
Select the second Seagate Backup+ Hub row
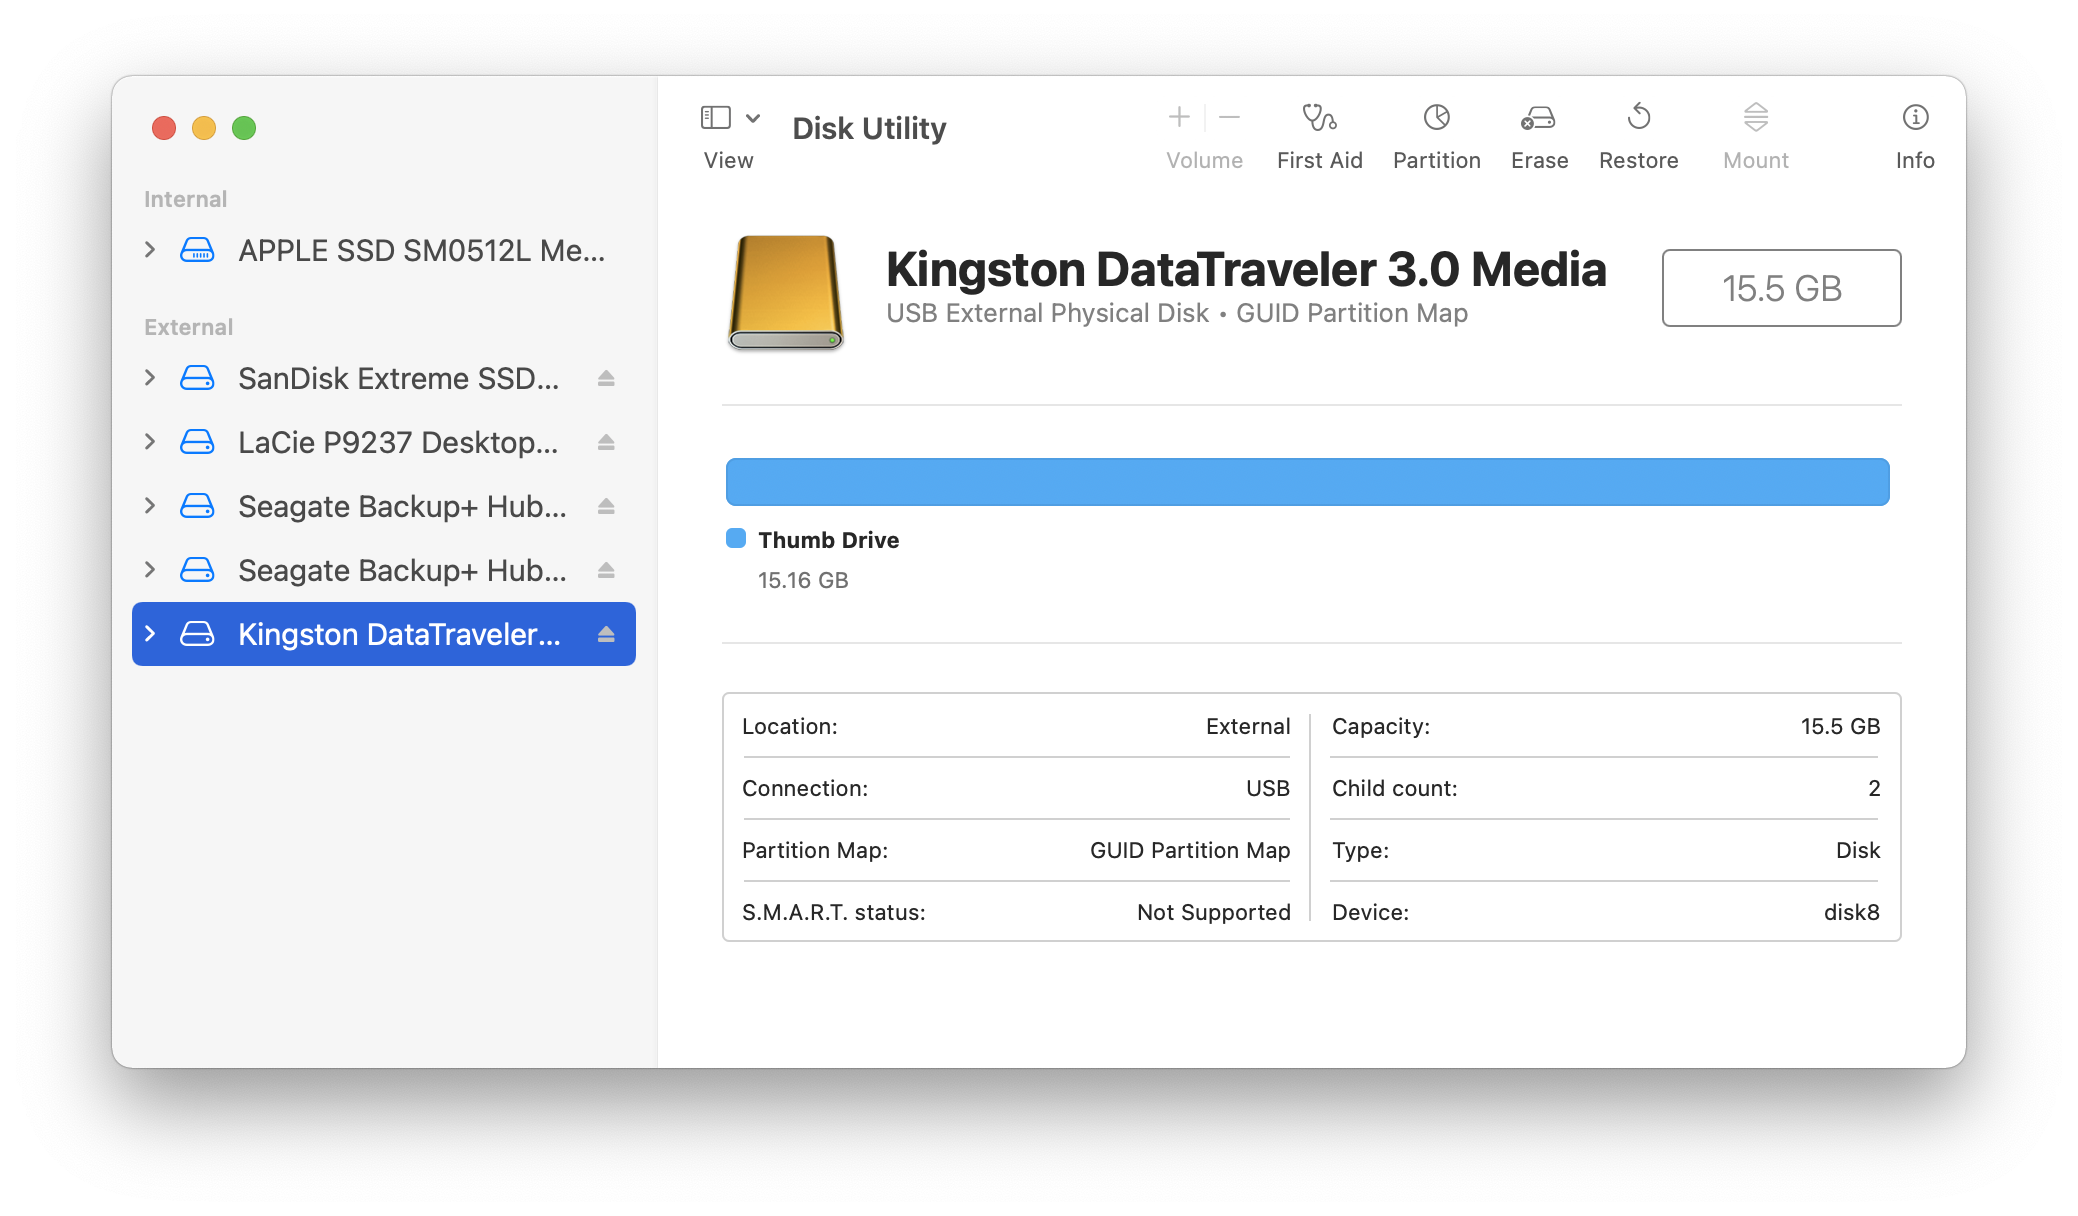384,570
